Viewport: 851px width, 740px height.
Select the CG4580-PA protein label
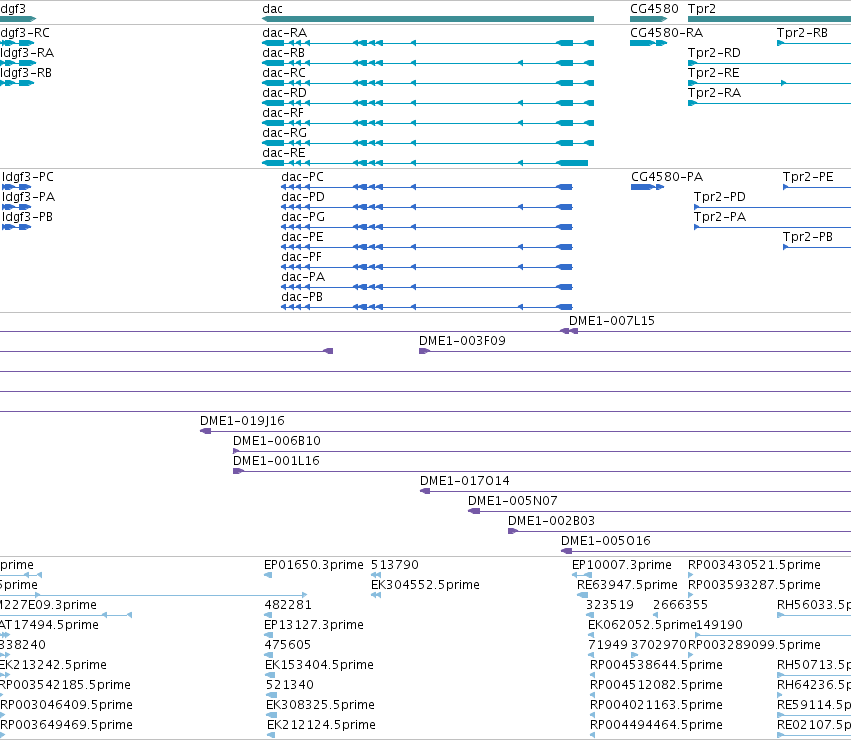coord(667,177)
